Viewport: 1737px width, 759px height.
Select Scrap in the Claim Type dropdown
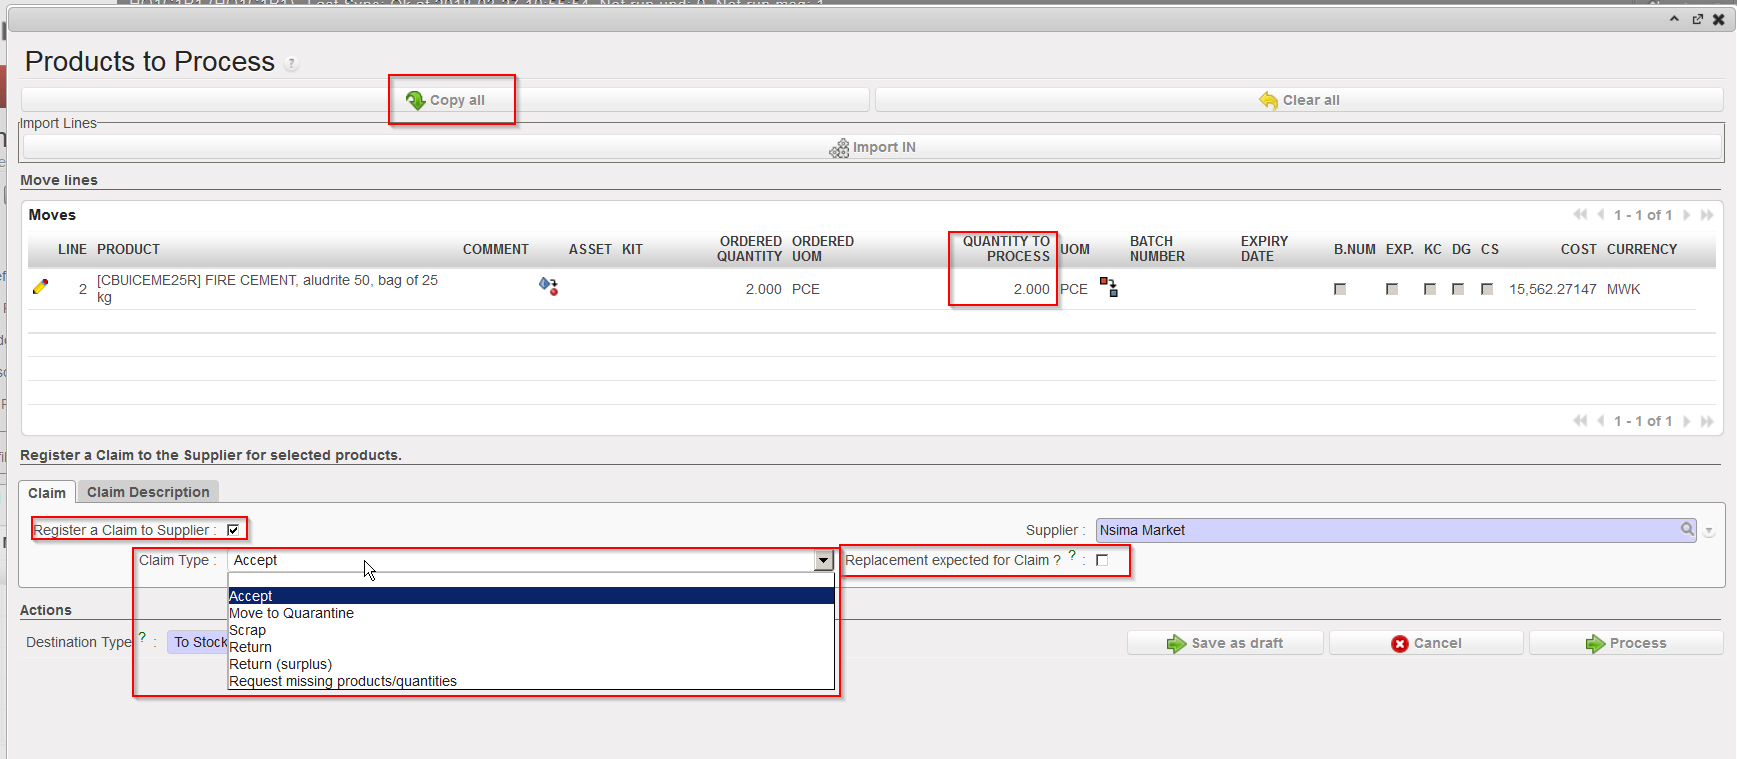coord(247,630)
